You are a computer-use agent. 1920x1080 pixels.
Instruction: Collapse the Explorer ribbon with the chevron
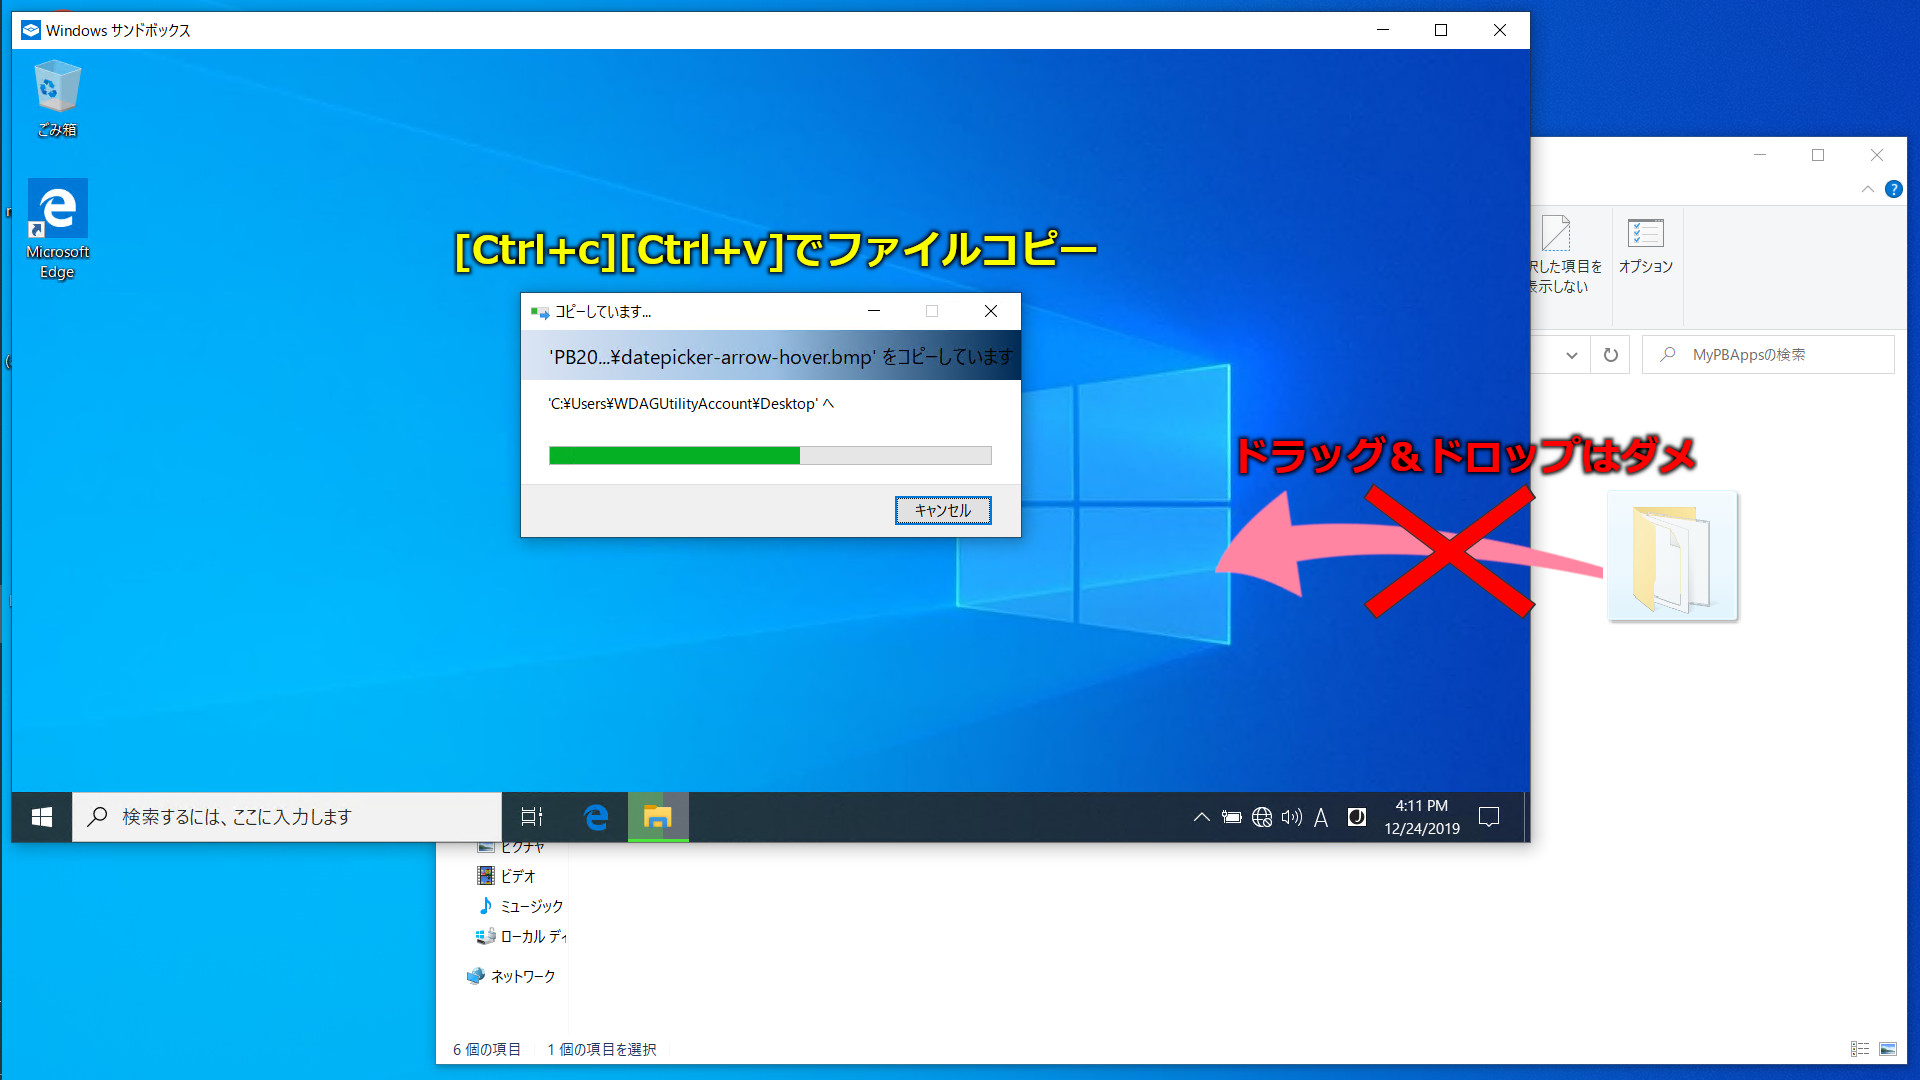pos(1868,189)
